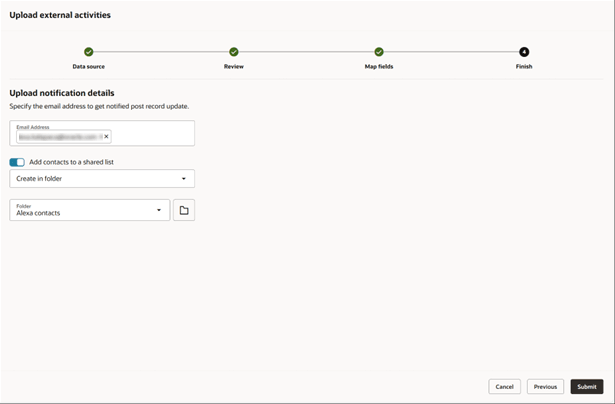The width and height of the screenshot is (615, 404).
Task: Click the Data source step label
Action: (x=89, y=67)
